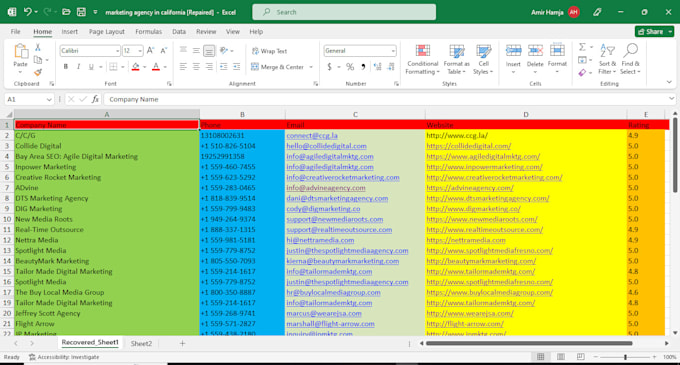
Task: Click the Search box in title bar
Action: [x=344, y=12]
